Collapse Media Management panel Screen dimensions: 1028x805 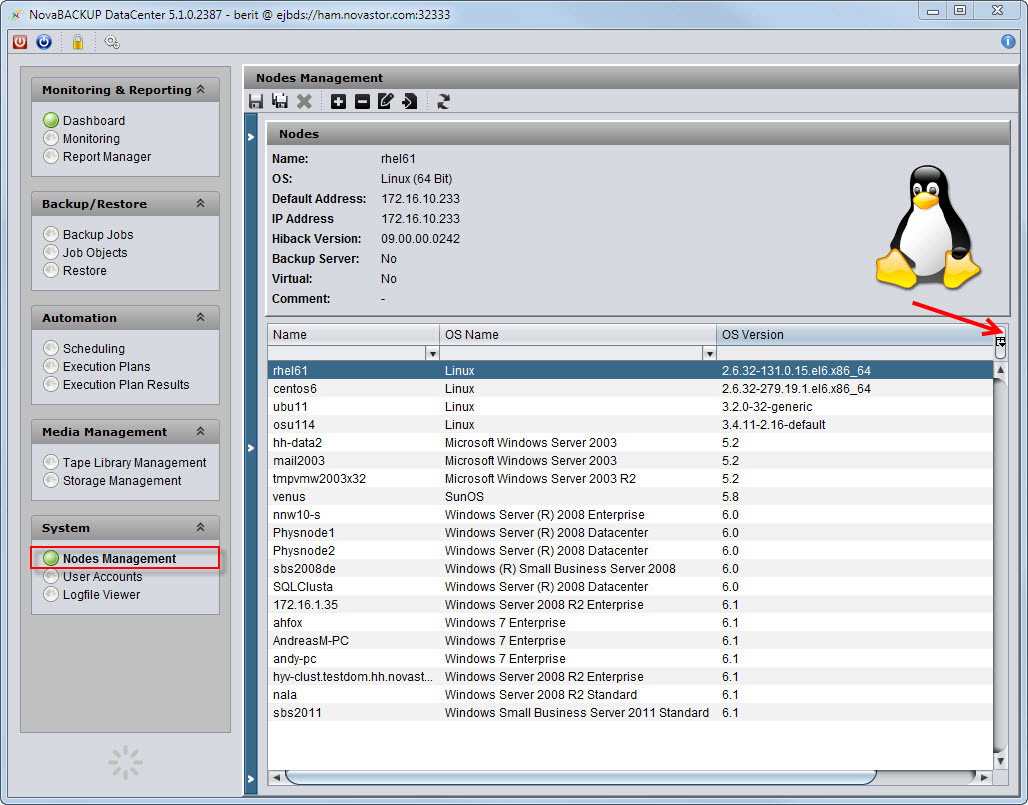tap(201, 431)
